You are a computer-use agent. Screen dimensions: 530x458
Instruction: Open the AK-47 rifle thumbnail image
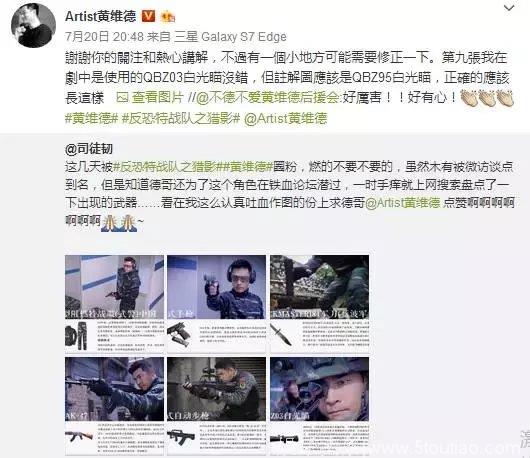[115, 406]
